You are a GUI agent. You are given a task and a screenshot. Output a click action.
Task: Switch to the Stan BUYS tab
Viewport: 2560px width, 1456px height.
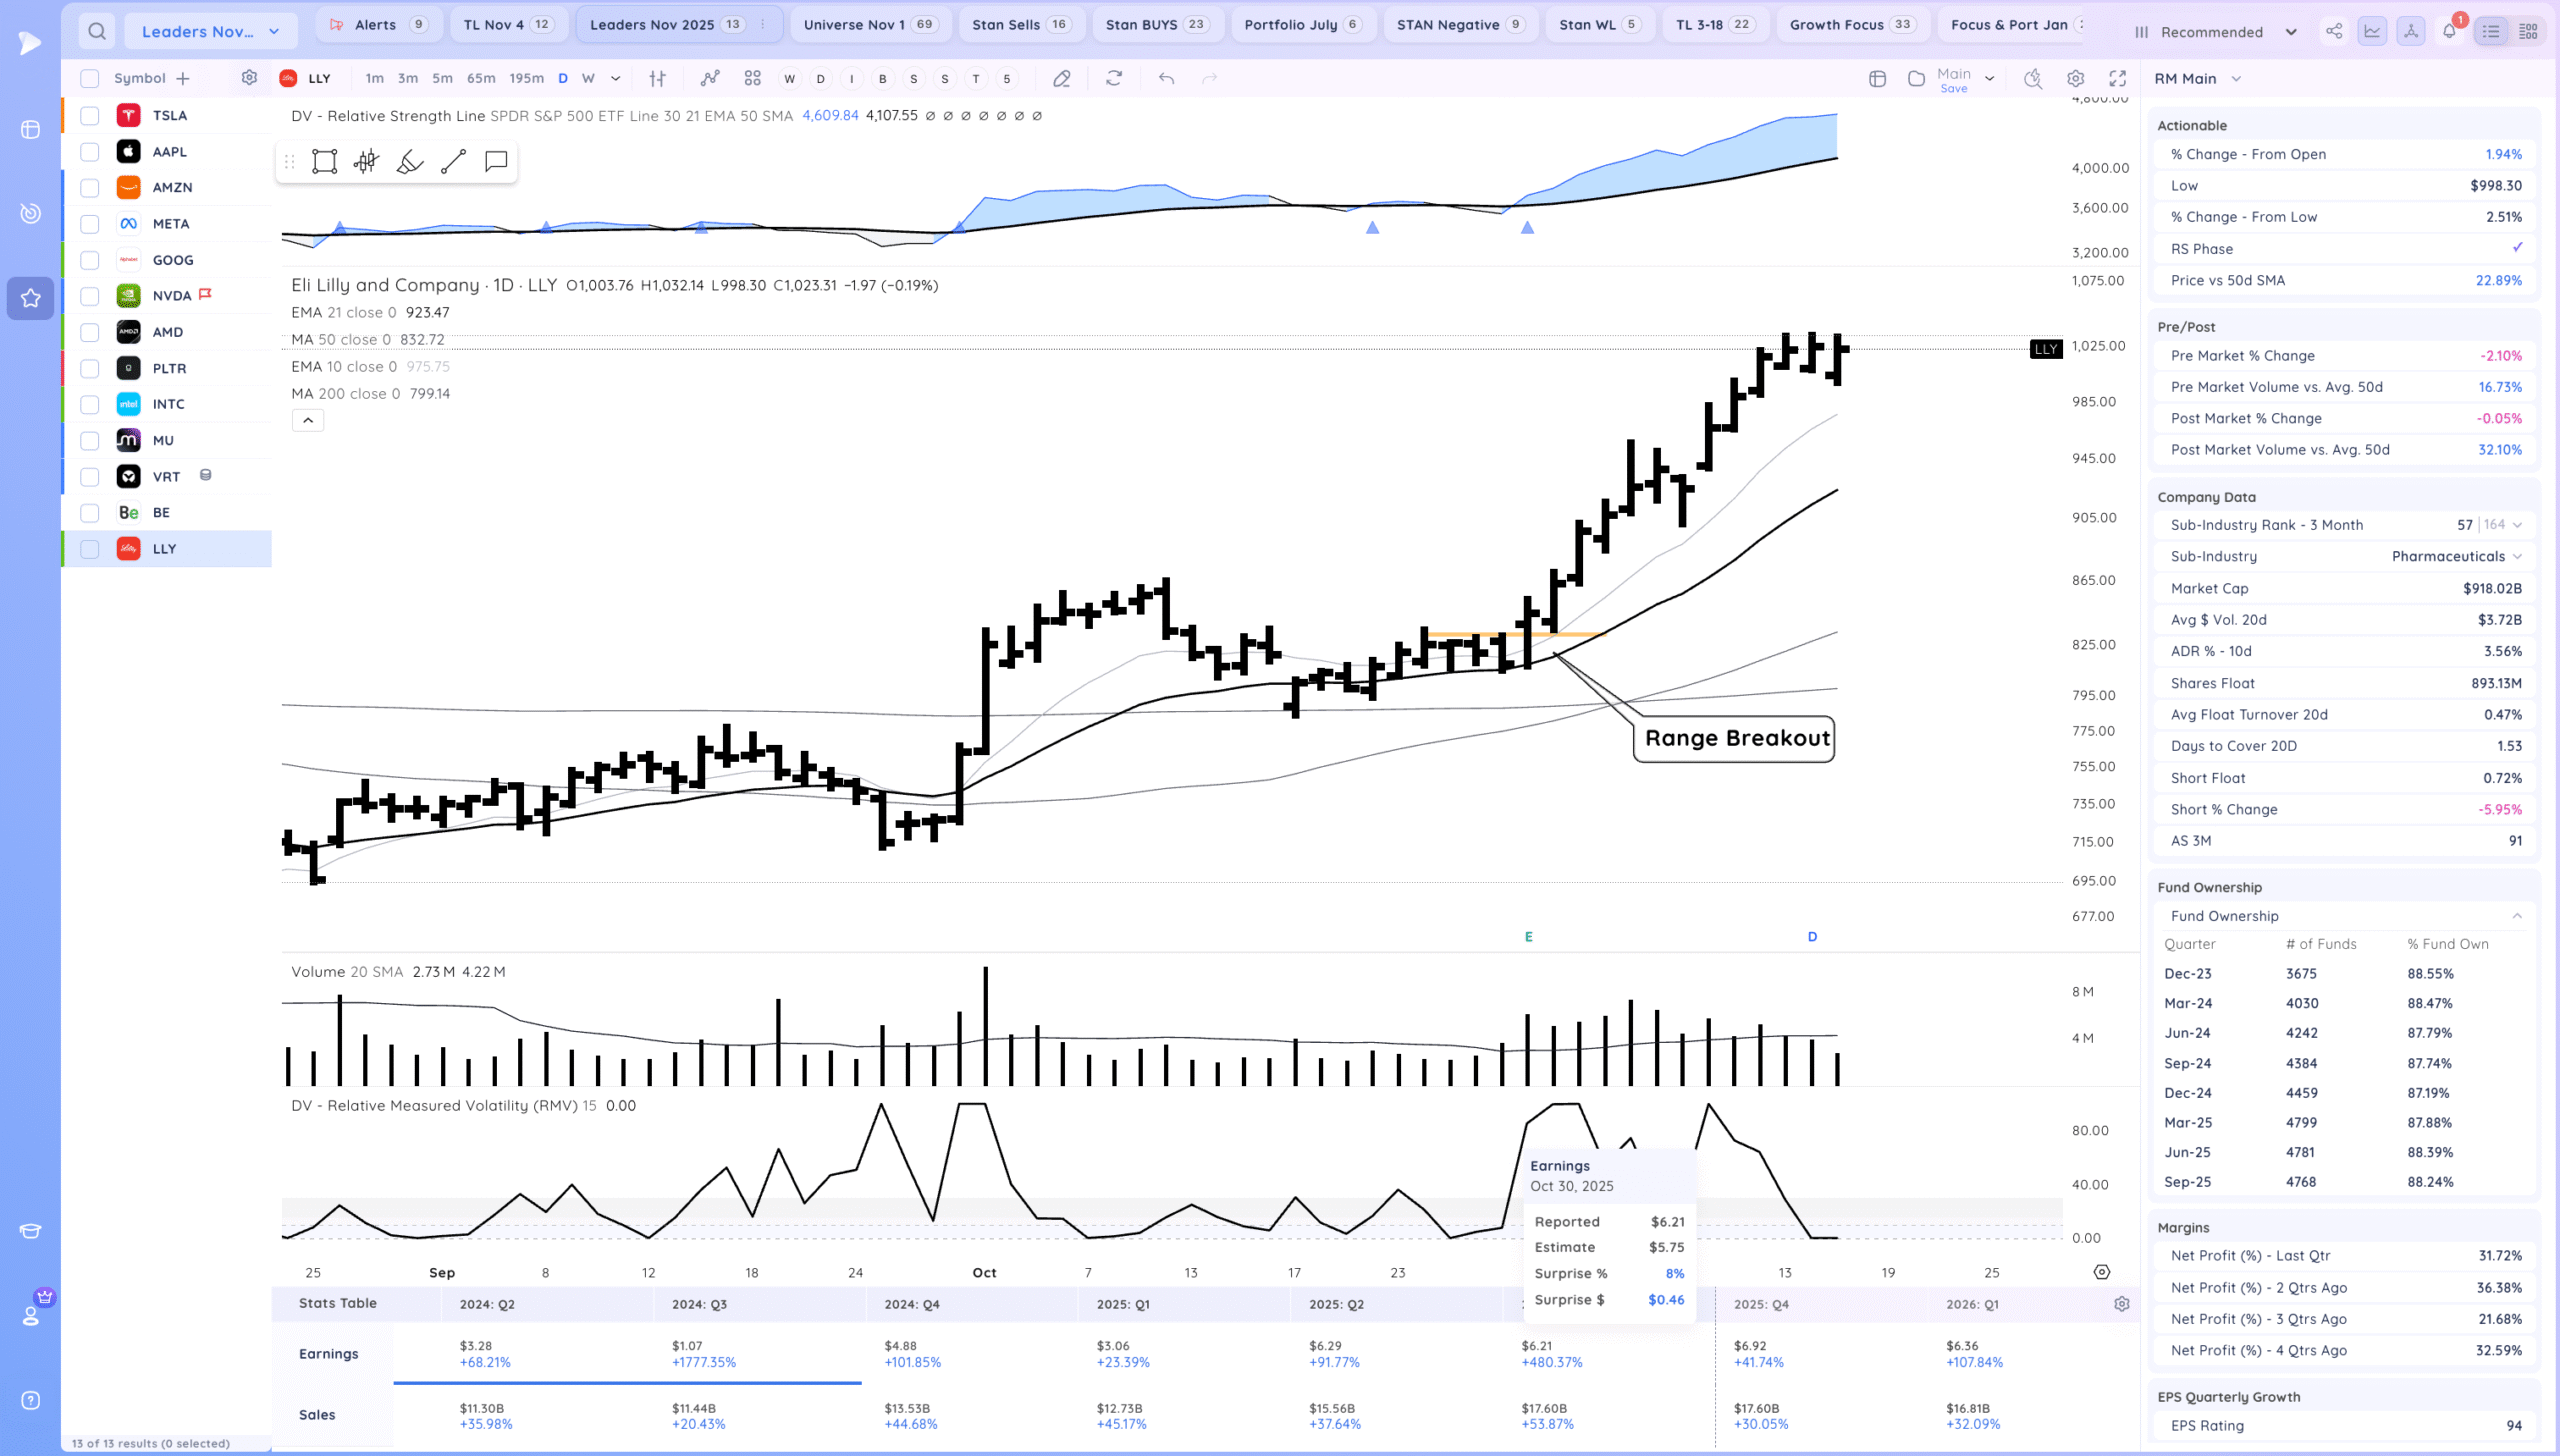(1156, 24)
